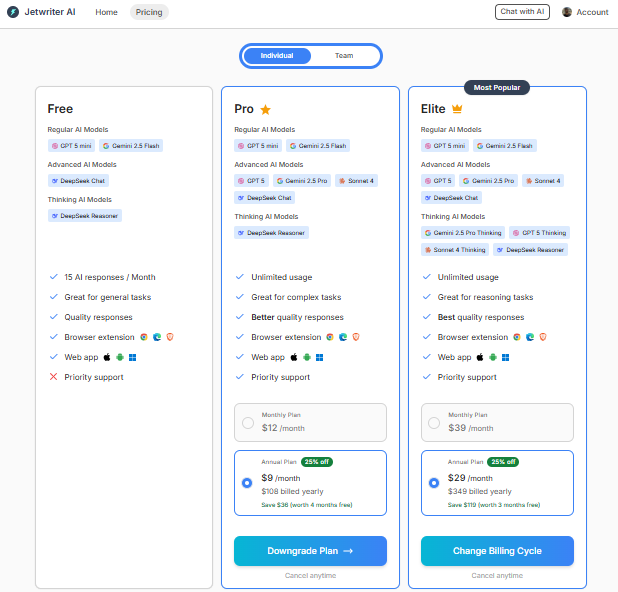Click the account avatar icon
This screenshot has height=592, width=618.
(x=567, y=12)
